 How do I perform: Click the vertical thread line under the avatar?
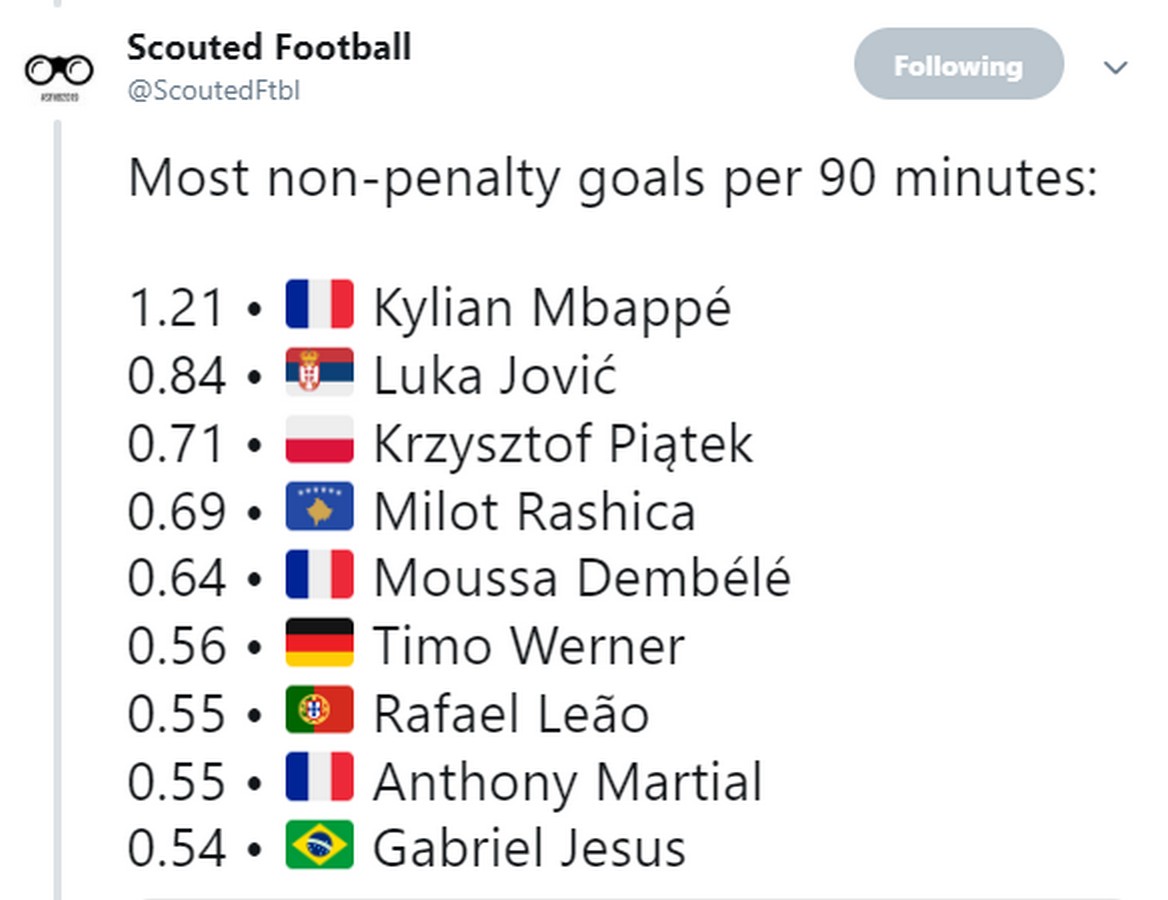57,500
